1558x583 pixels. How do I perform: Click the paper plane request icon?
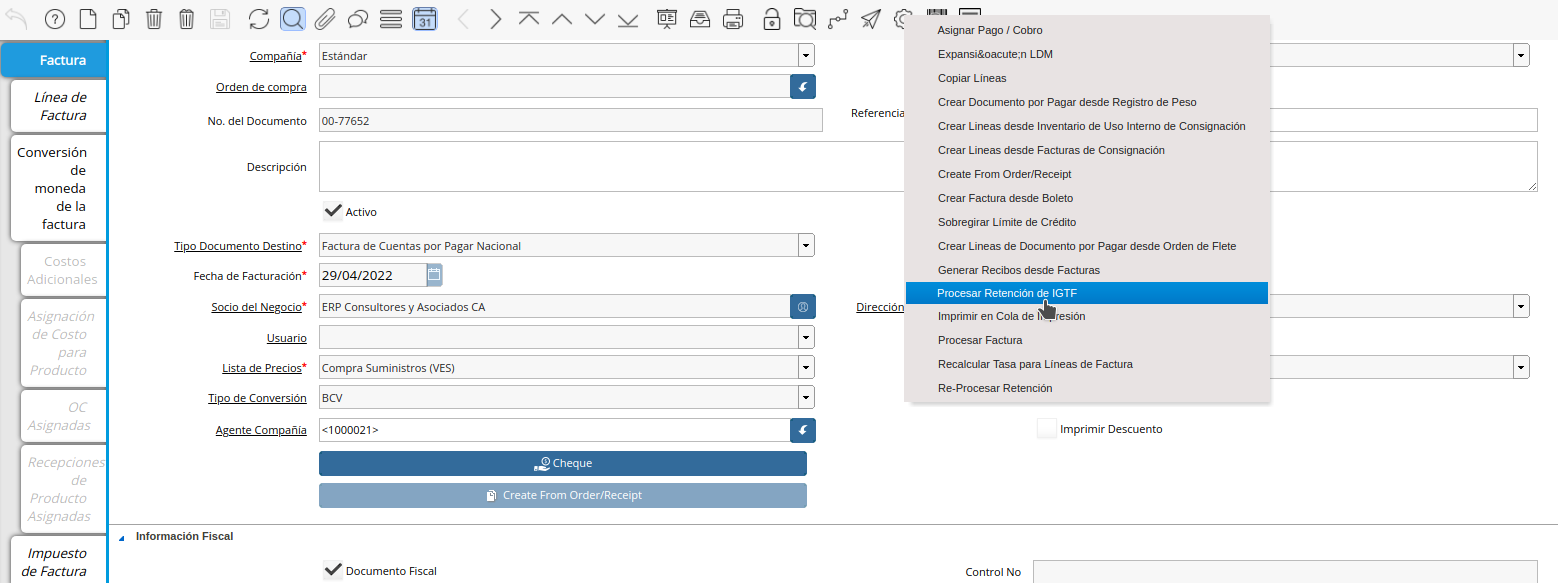point(871,18)
